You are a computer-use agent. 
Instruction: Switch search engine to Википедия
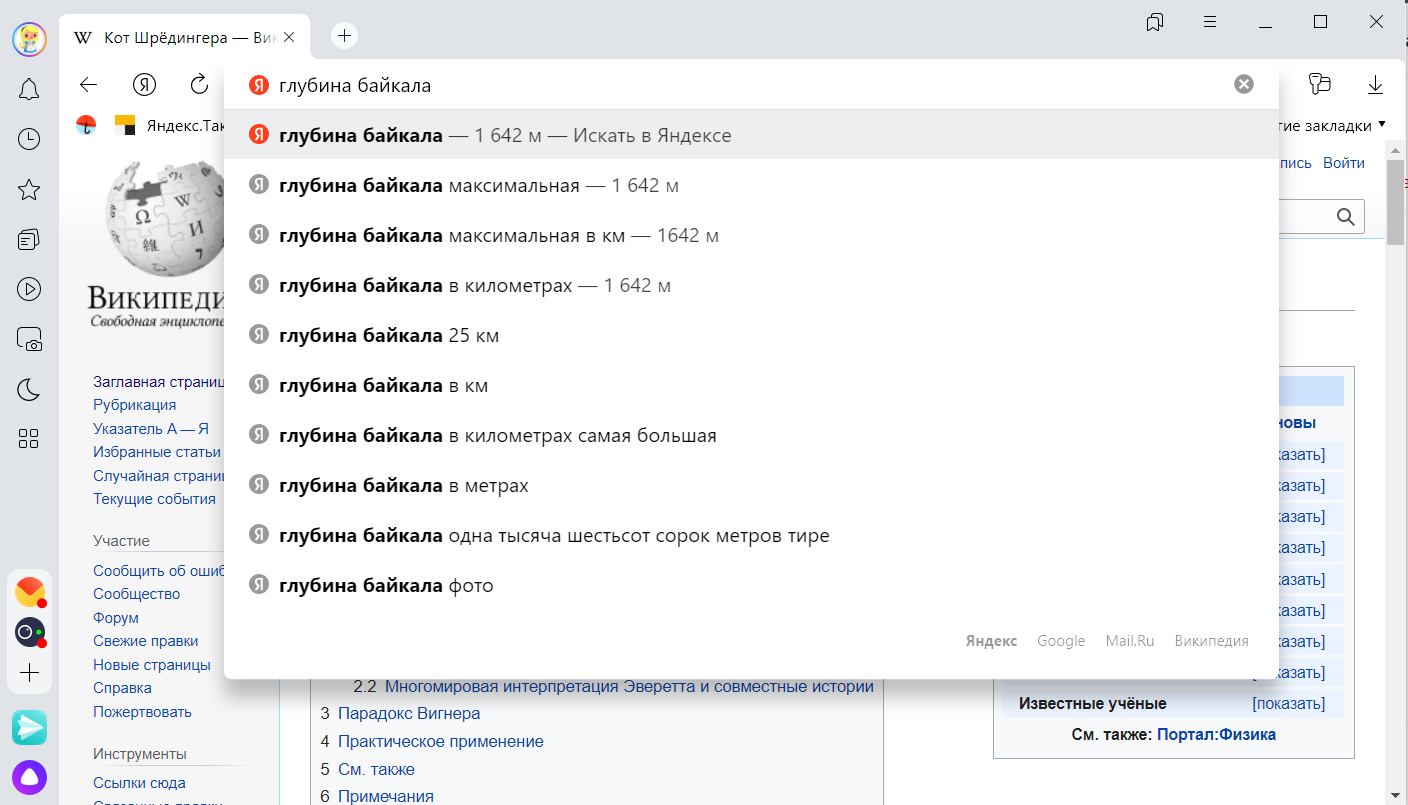pos(1212,641)
